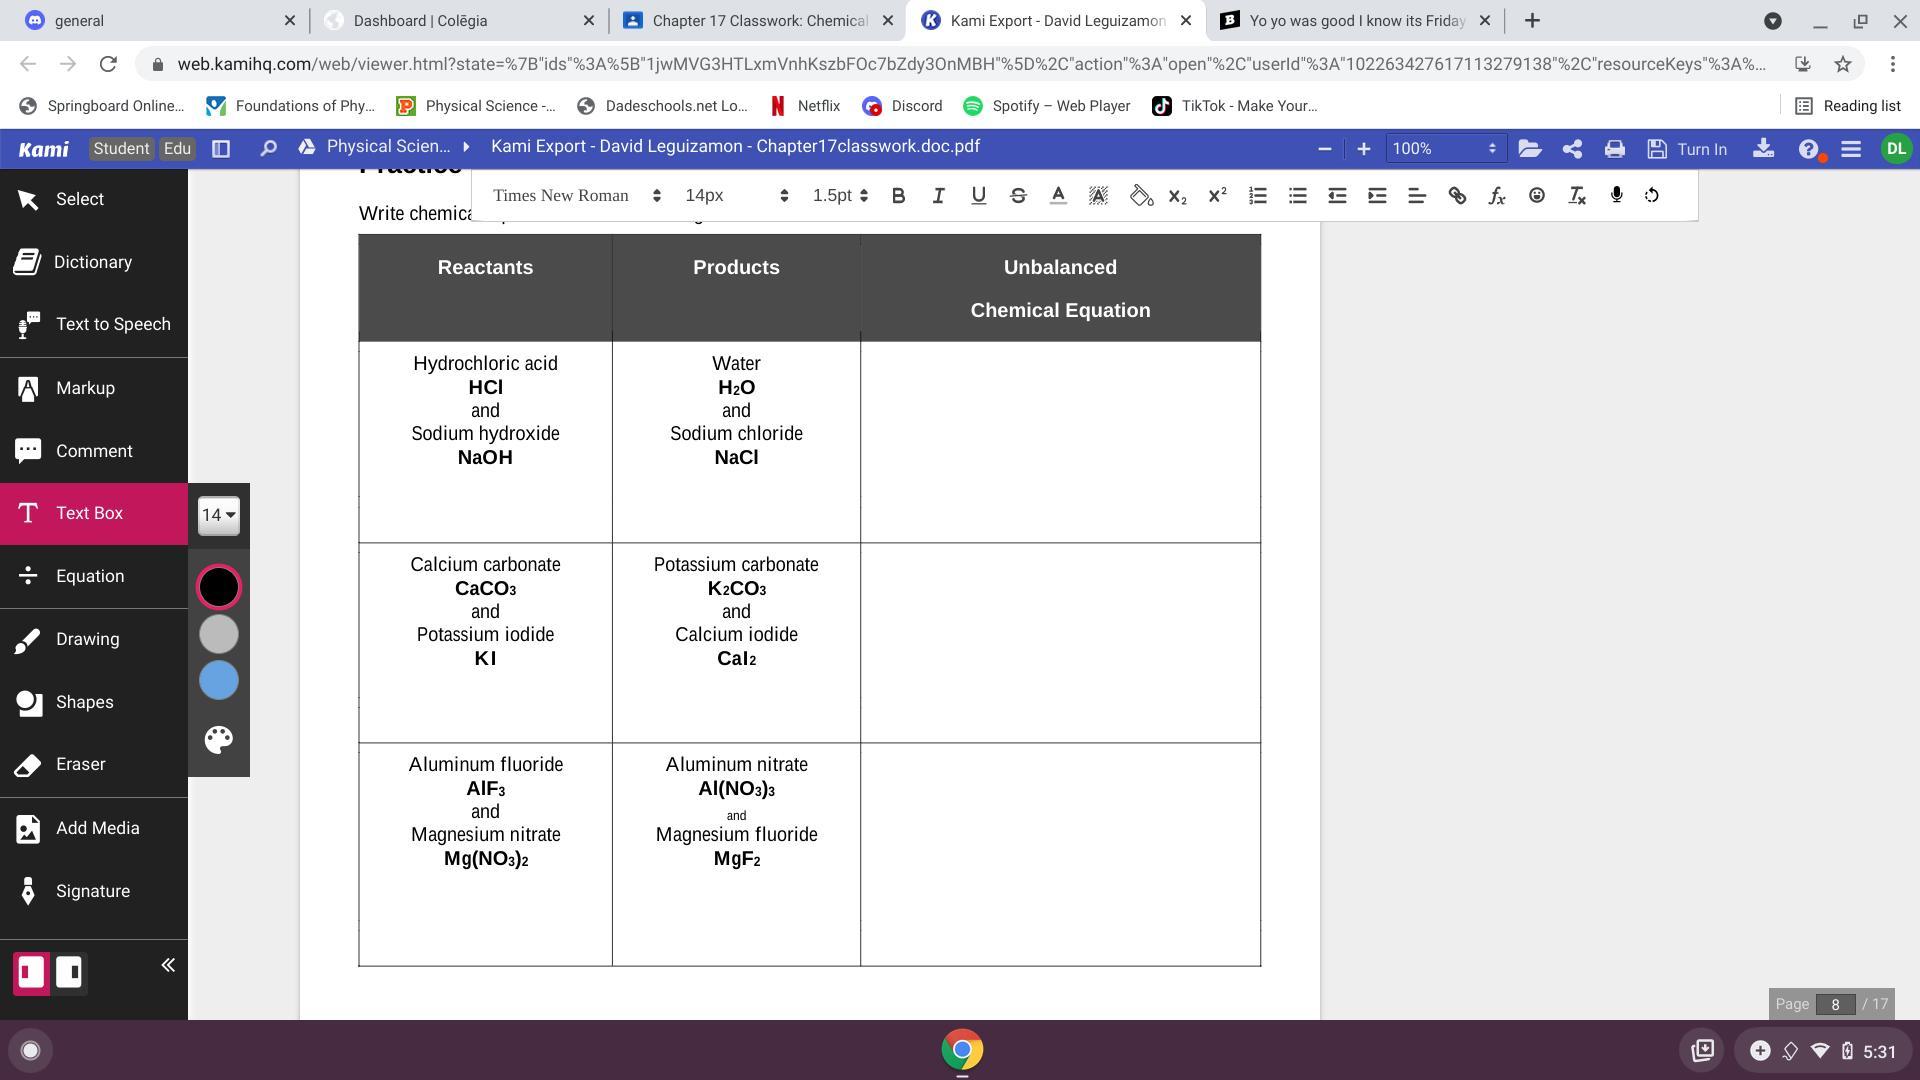Image resolution: width=1920 pixels, height=1080 pixels.
Task: Open the search magnifier in Kami bar
Action: (267, 149)
